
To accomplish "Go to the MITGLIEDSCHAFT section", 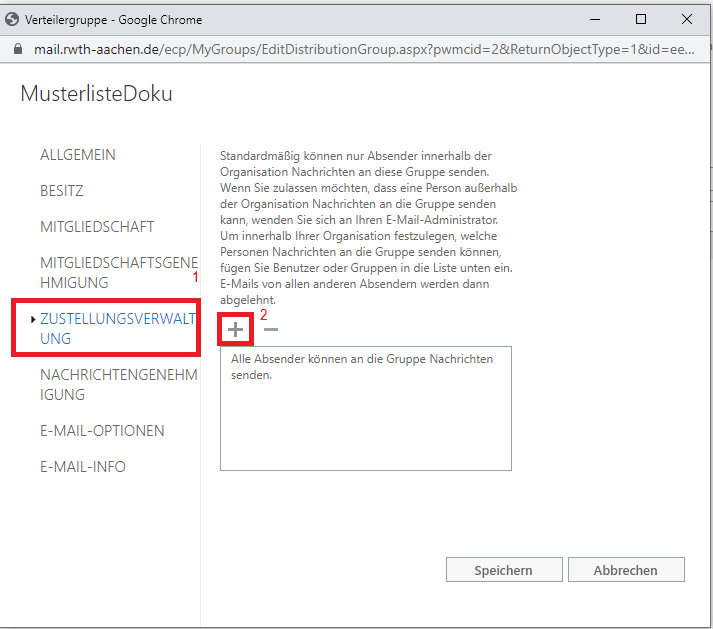I will click(x=97, y=227).
